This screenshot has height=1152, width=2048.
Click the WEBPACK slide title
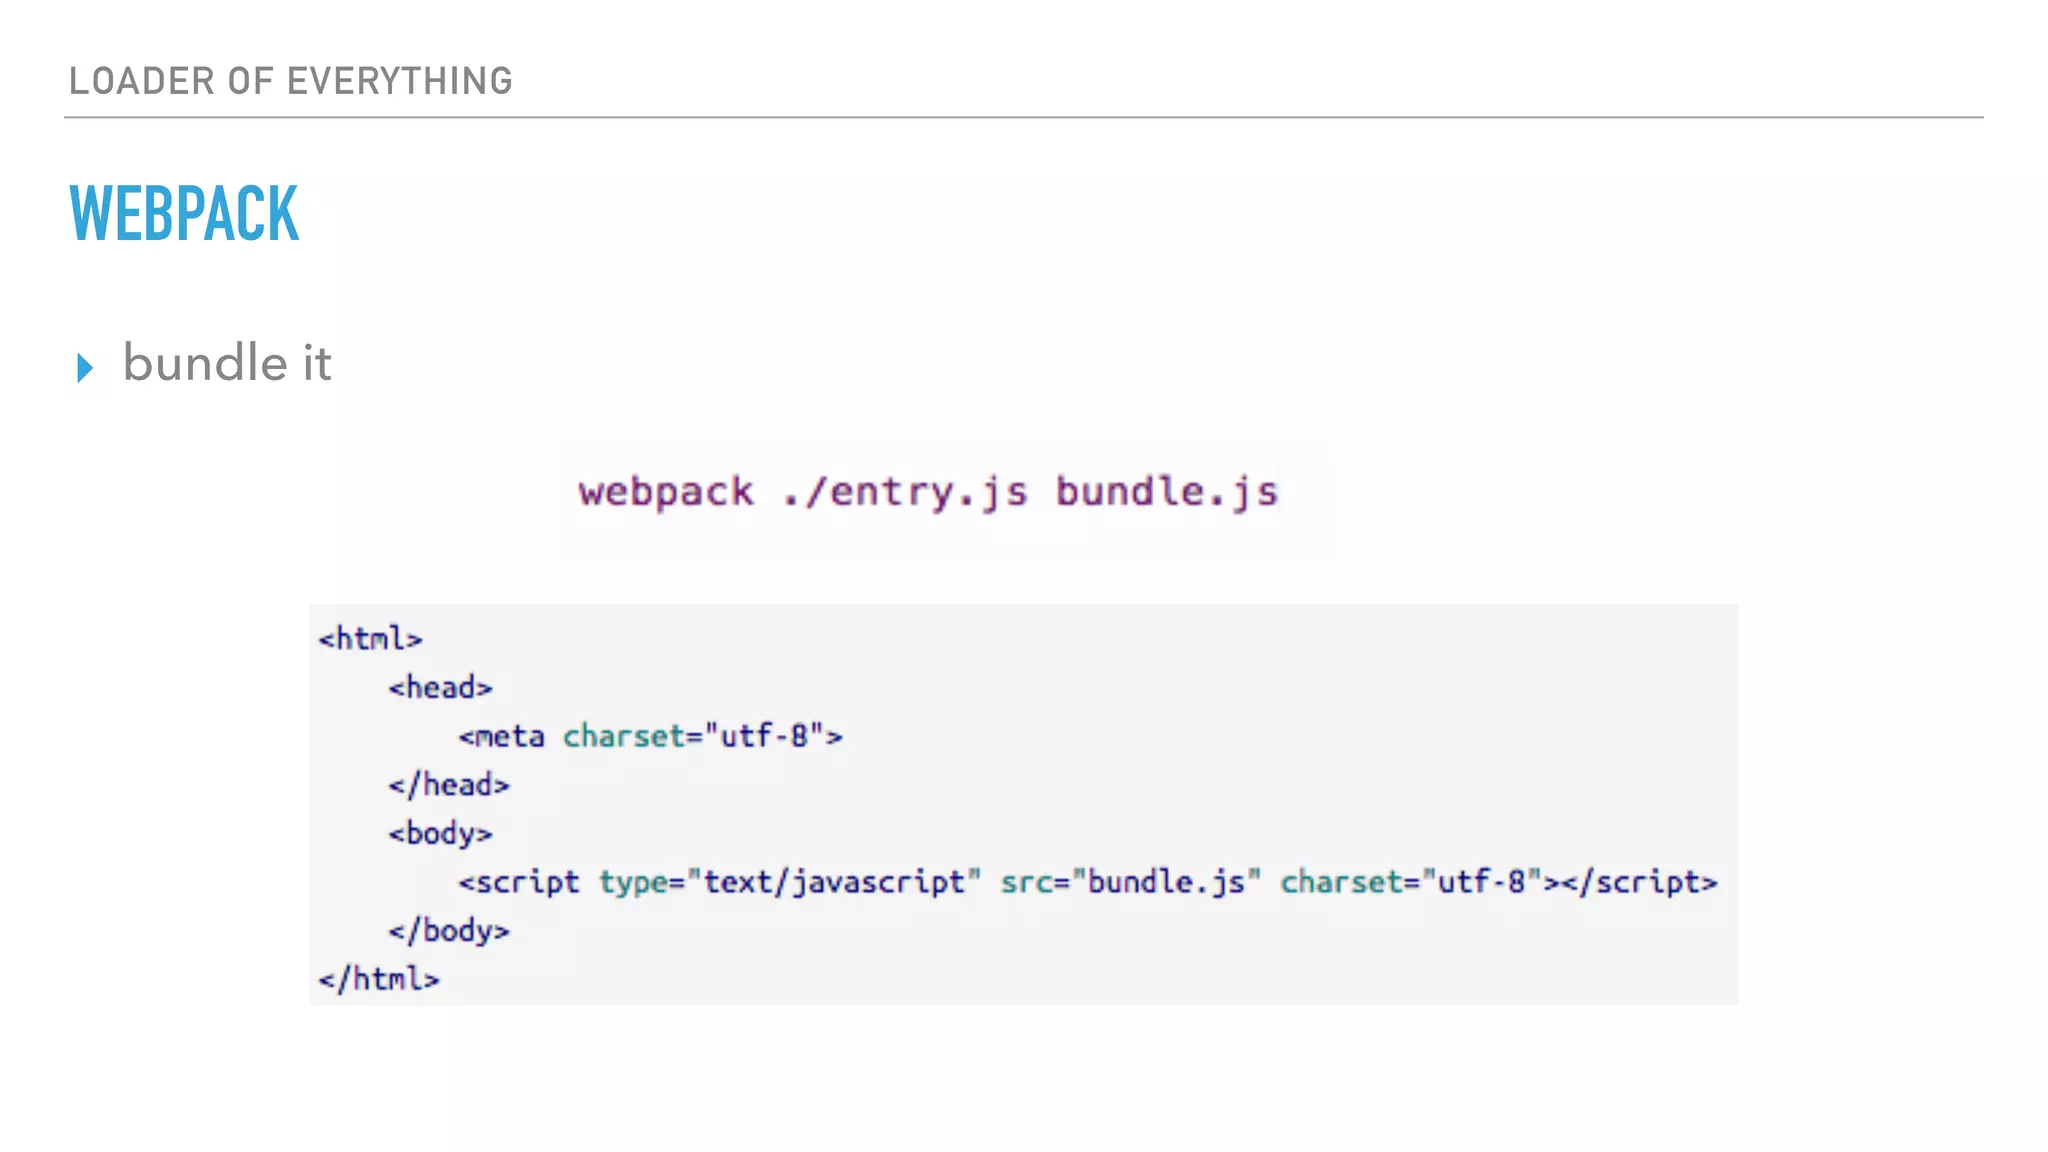point(184,214)
